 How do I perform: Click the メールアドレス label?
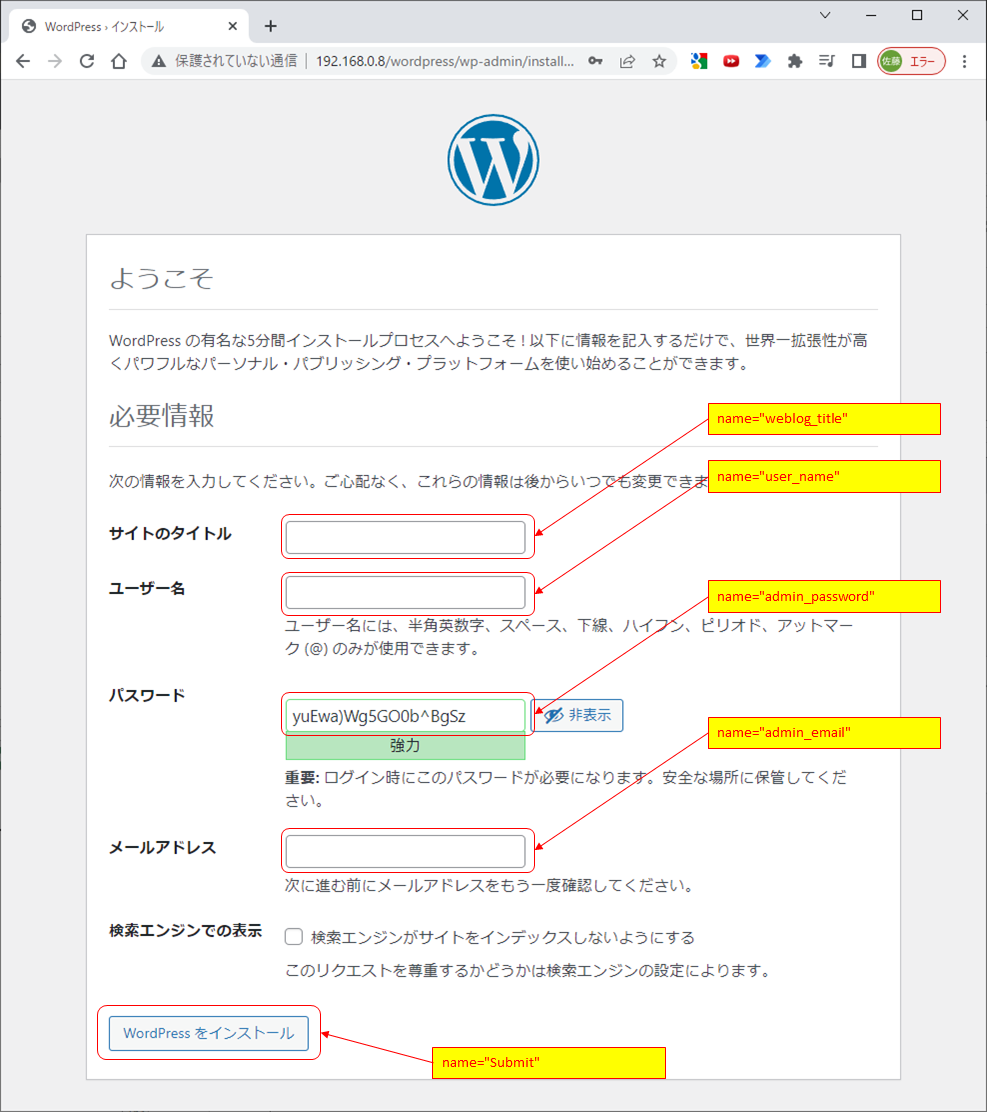pos(162,848)
